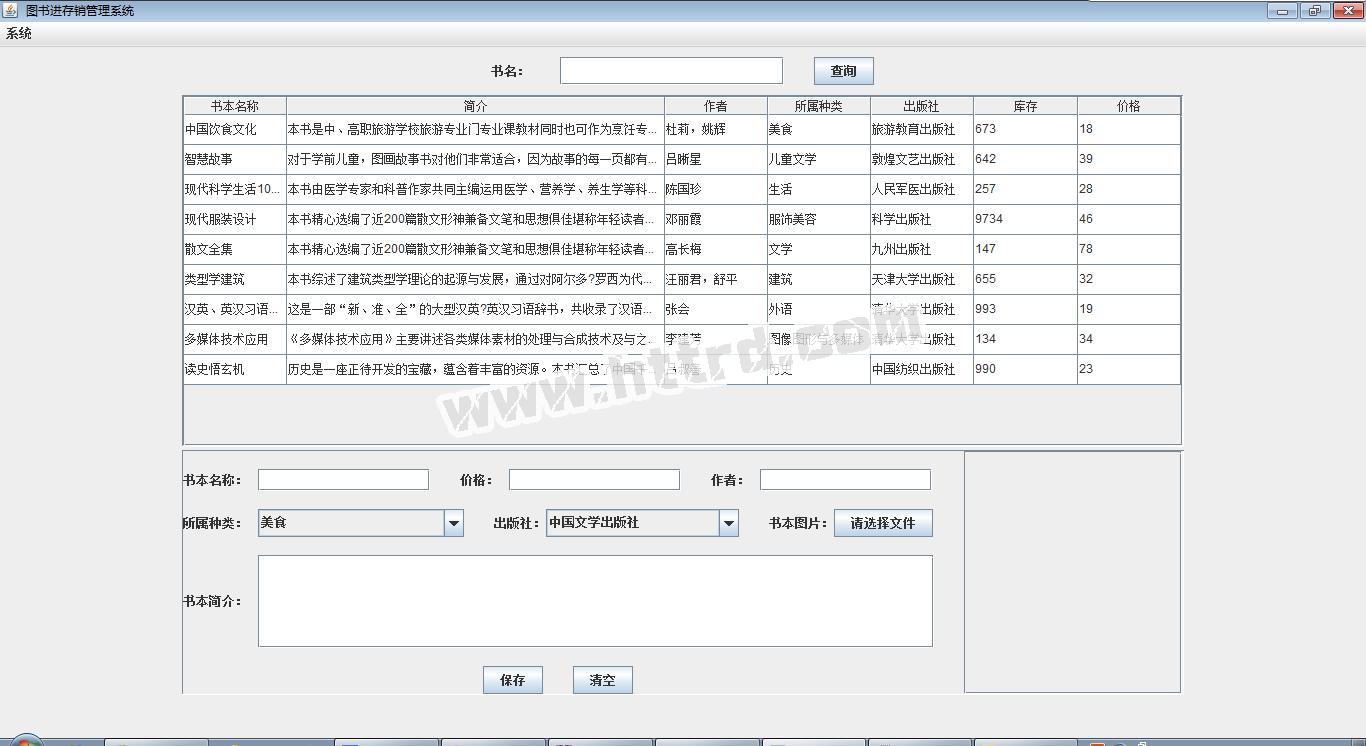Viewport: 1366px width, 746px height.
Task: Click the 书本名称 column header
Action: click(235, 106)
